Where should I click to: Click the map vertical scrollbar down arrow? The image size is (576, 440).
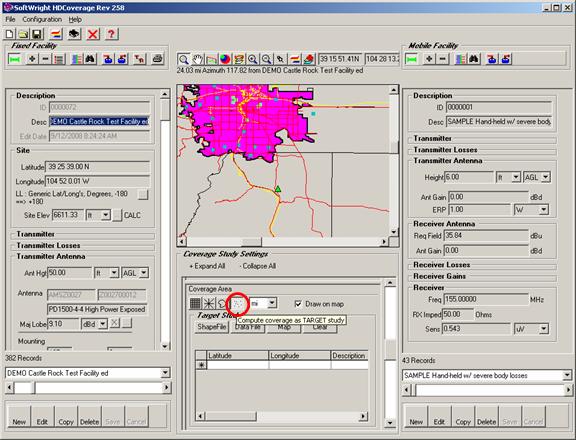[393, 232]
